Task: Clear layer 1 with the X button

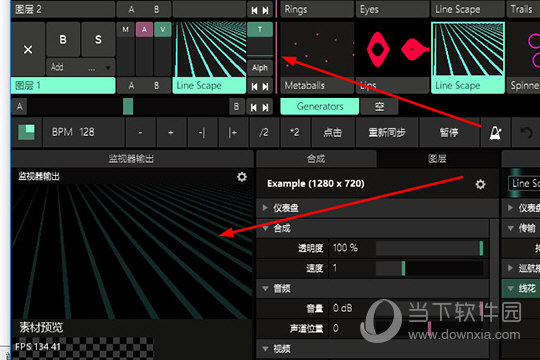Action: click(x=28, y=49)
